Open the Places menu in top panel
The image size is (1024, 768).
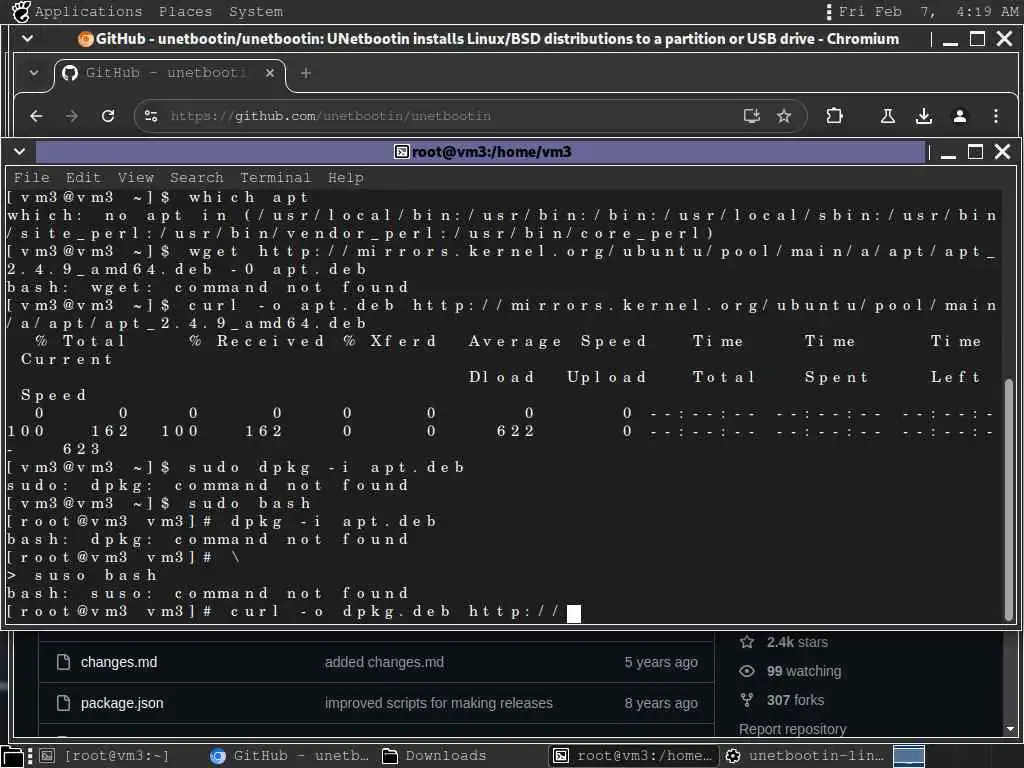click(185, 12)
